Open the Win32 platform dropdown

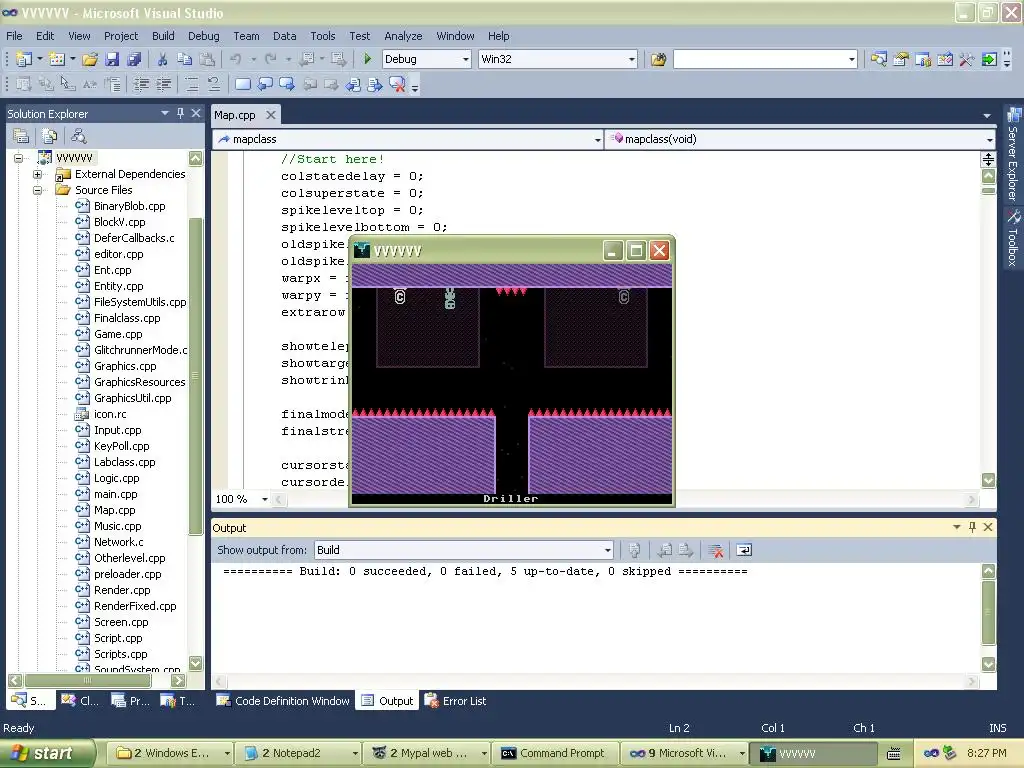[x=632, y=59]
